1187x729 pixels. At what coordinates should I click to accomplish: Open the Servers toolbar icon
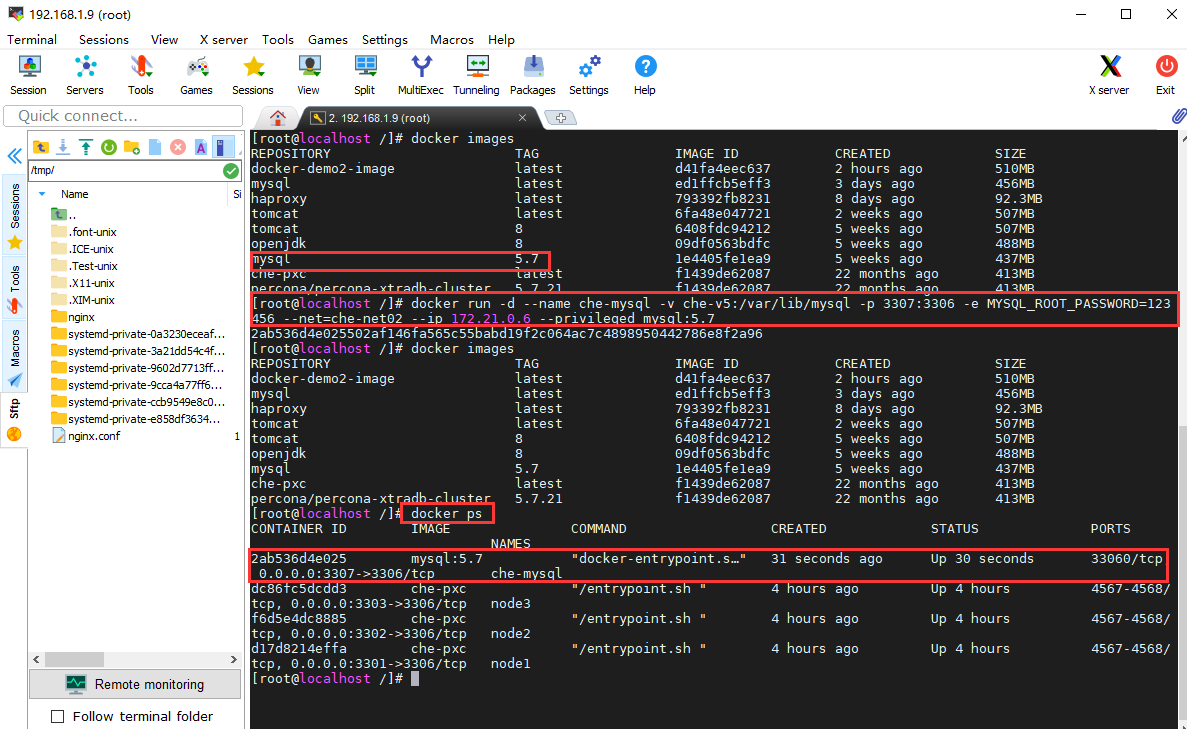(x=85, y=75)
